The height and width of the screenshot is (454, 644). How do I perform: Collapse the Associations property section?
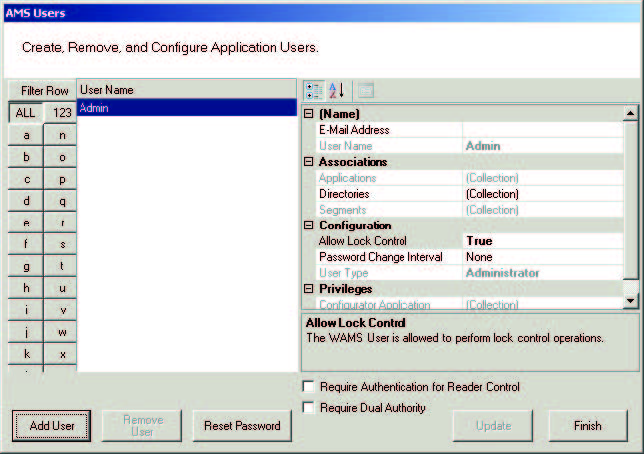click(309, 162)
